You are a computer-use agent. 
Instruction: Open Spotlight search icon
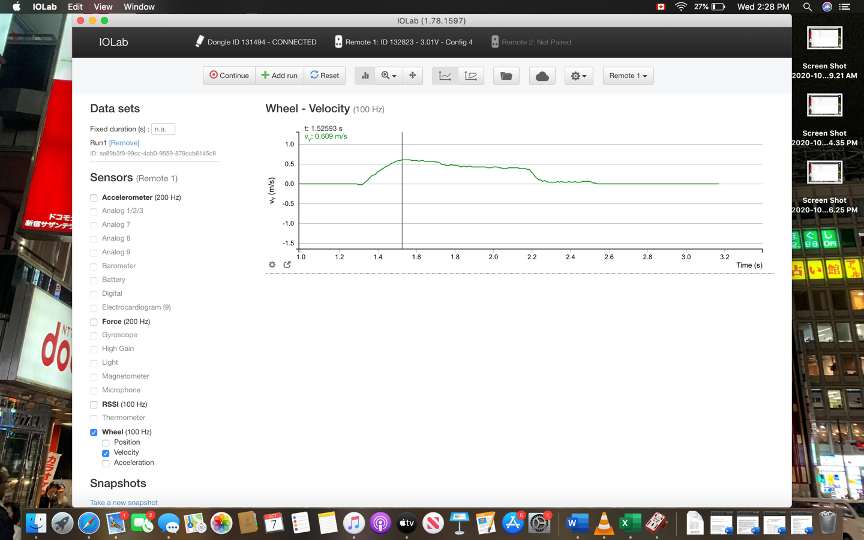tap(807, 7)
